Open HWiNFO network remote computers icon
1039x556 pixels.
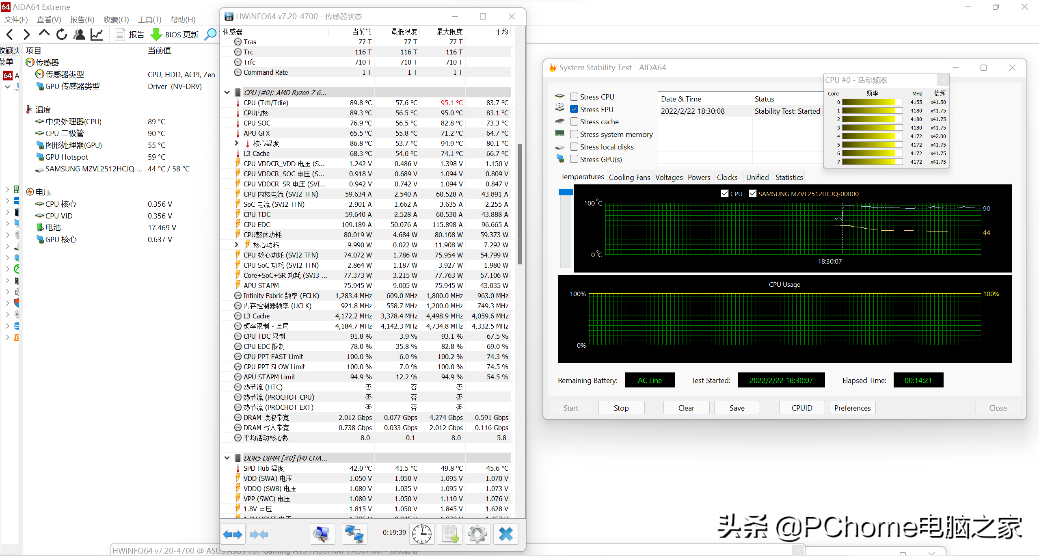[x=354, y=534]
